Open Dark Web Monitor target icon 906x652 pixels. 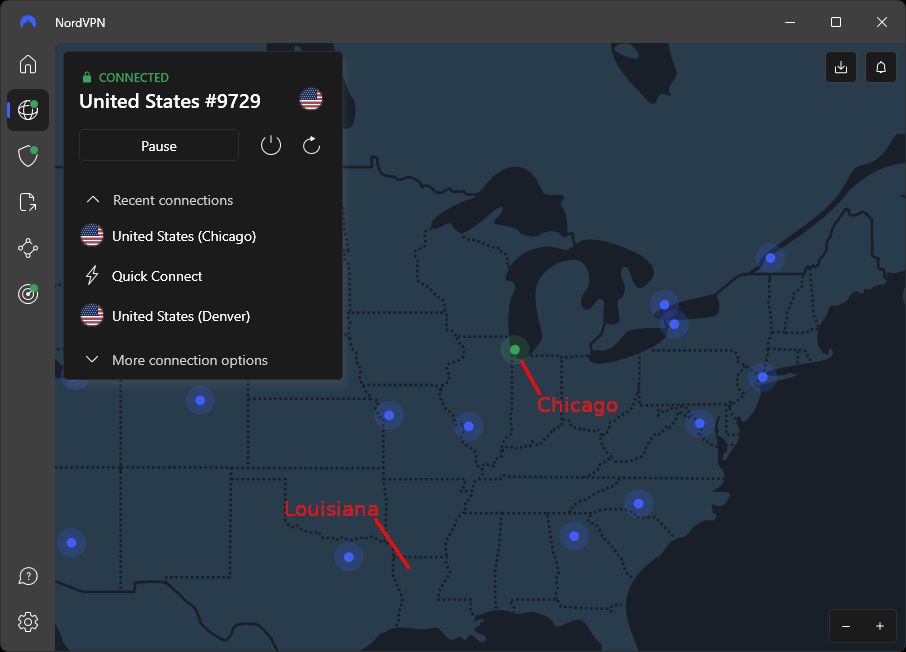click(28, 294)
